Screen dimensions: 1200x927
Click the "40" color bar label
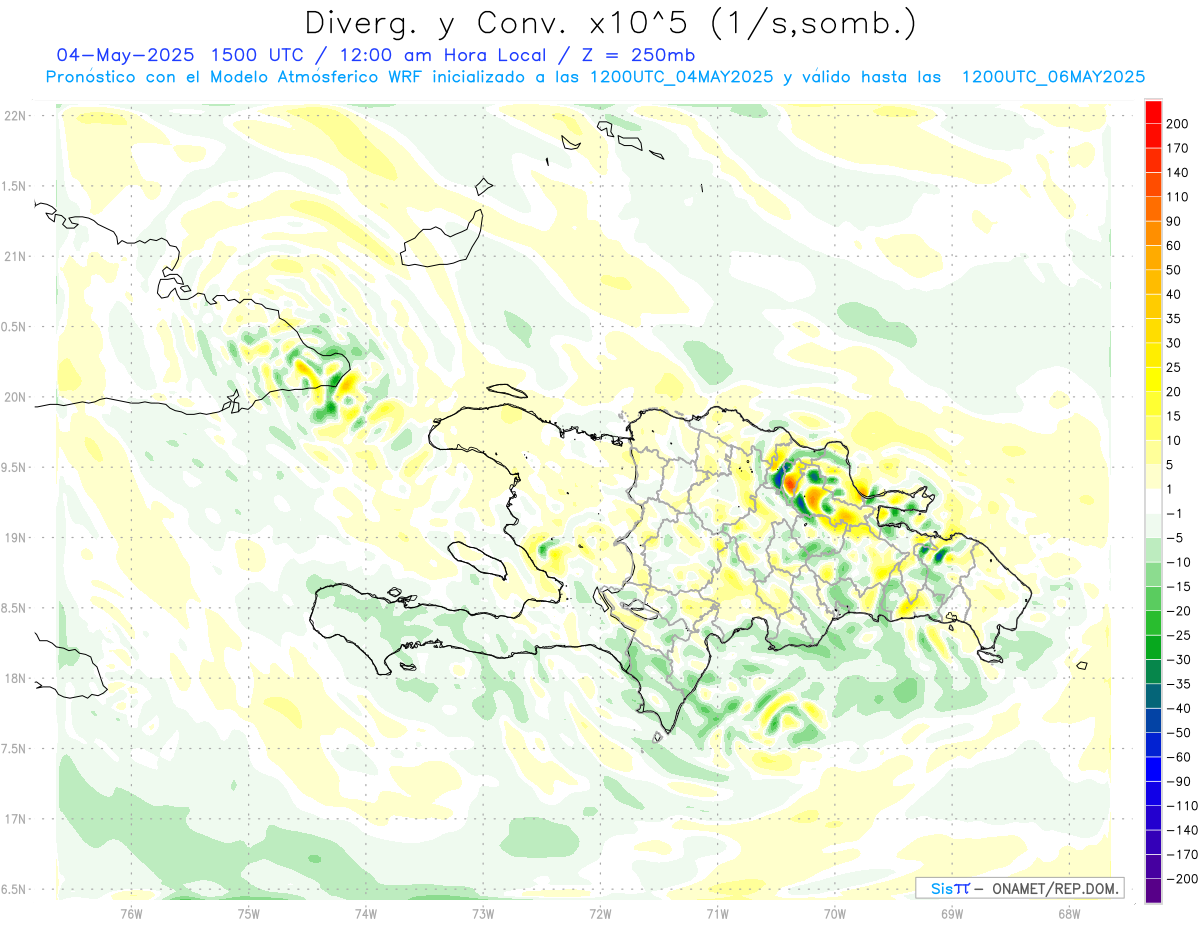pos(1174,294)
